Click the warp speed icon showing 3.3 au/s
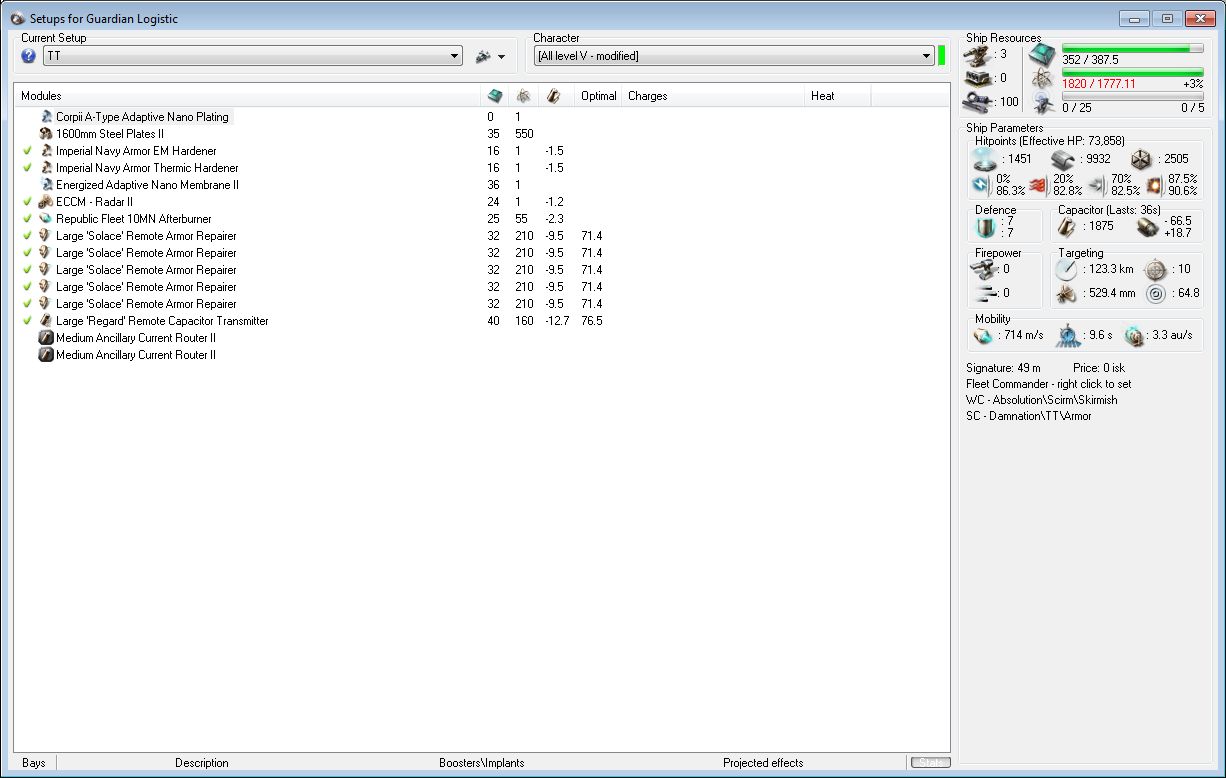 tap(1134, 335)
